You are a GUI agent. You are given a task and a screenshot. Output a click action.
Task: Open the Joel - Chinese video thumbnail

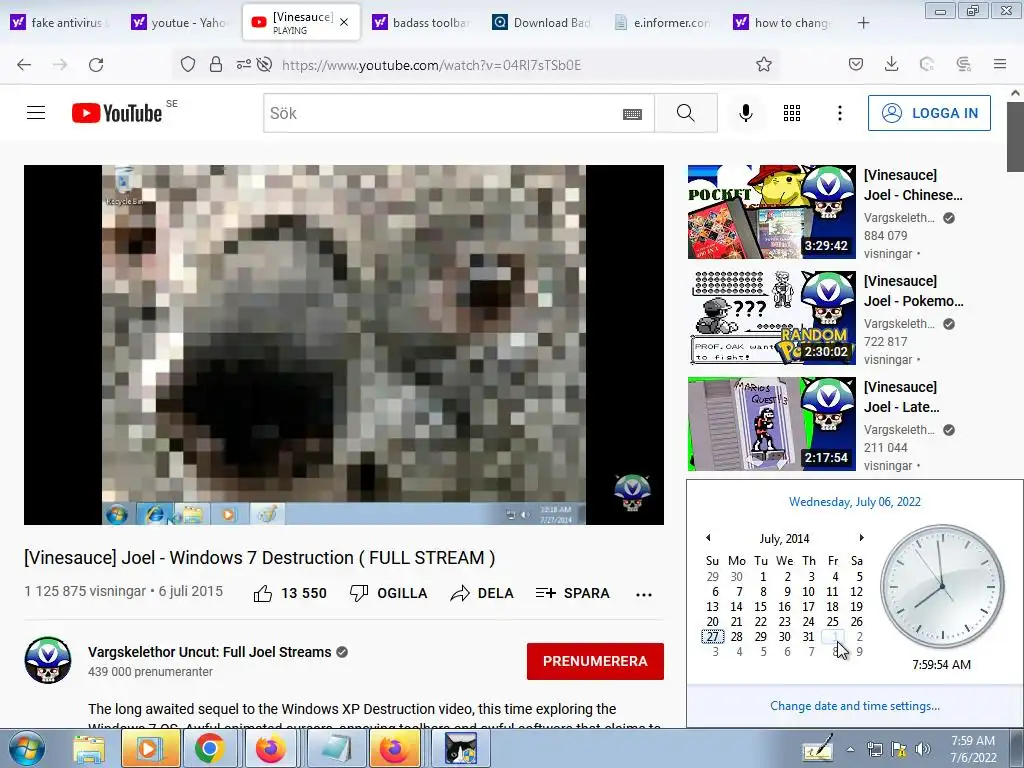pos(772,212)
